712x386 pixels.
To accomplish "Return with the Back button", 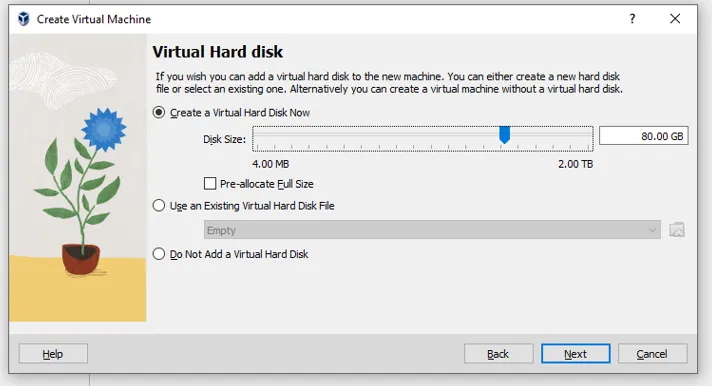I will [x=498, y=354].
